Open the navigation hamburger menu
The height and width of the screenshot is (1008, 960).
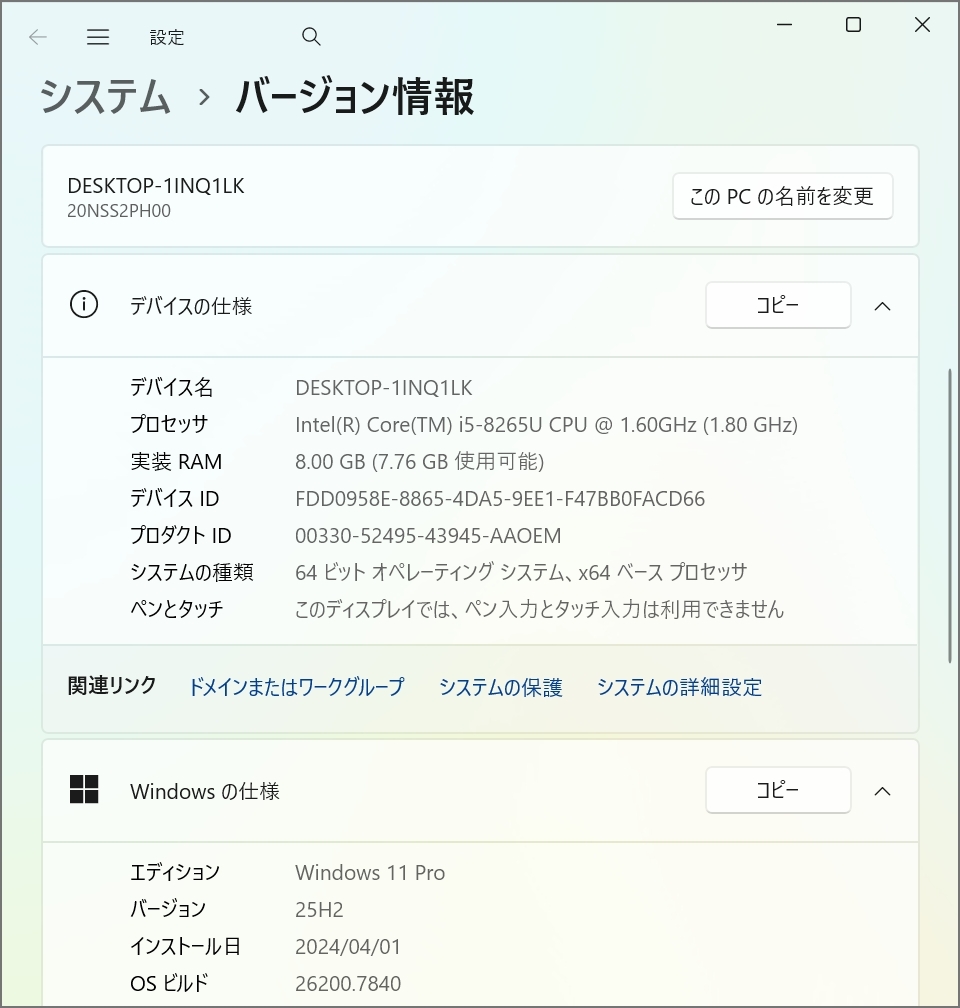pos(98,37)
